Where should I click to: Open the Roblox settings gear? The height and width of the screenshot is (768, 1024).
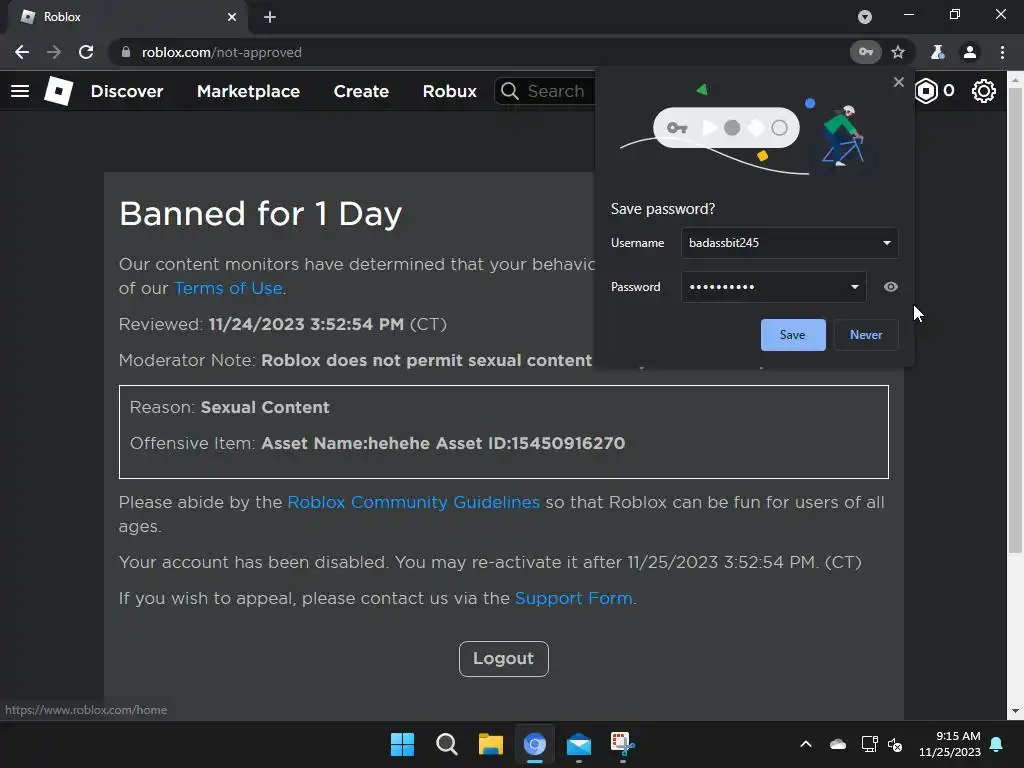(984, 91)
